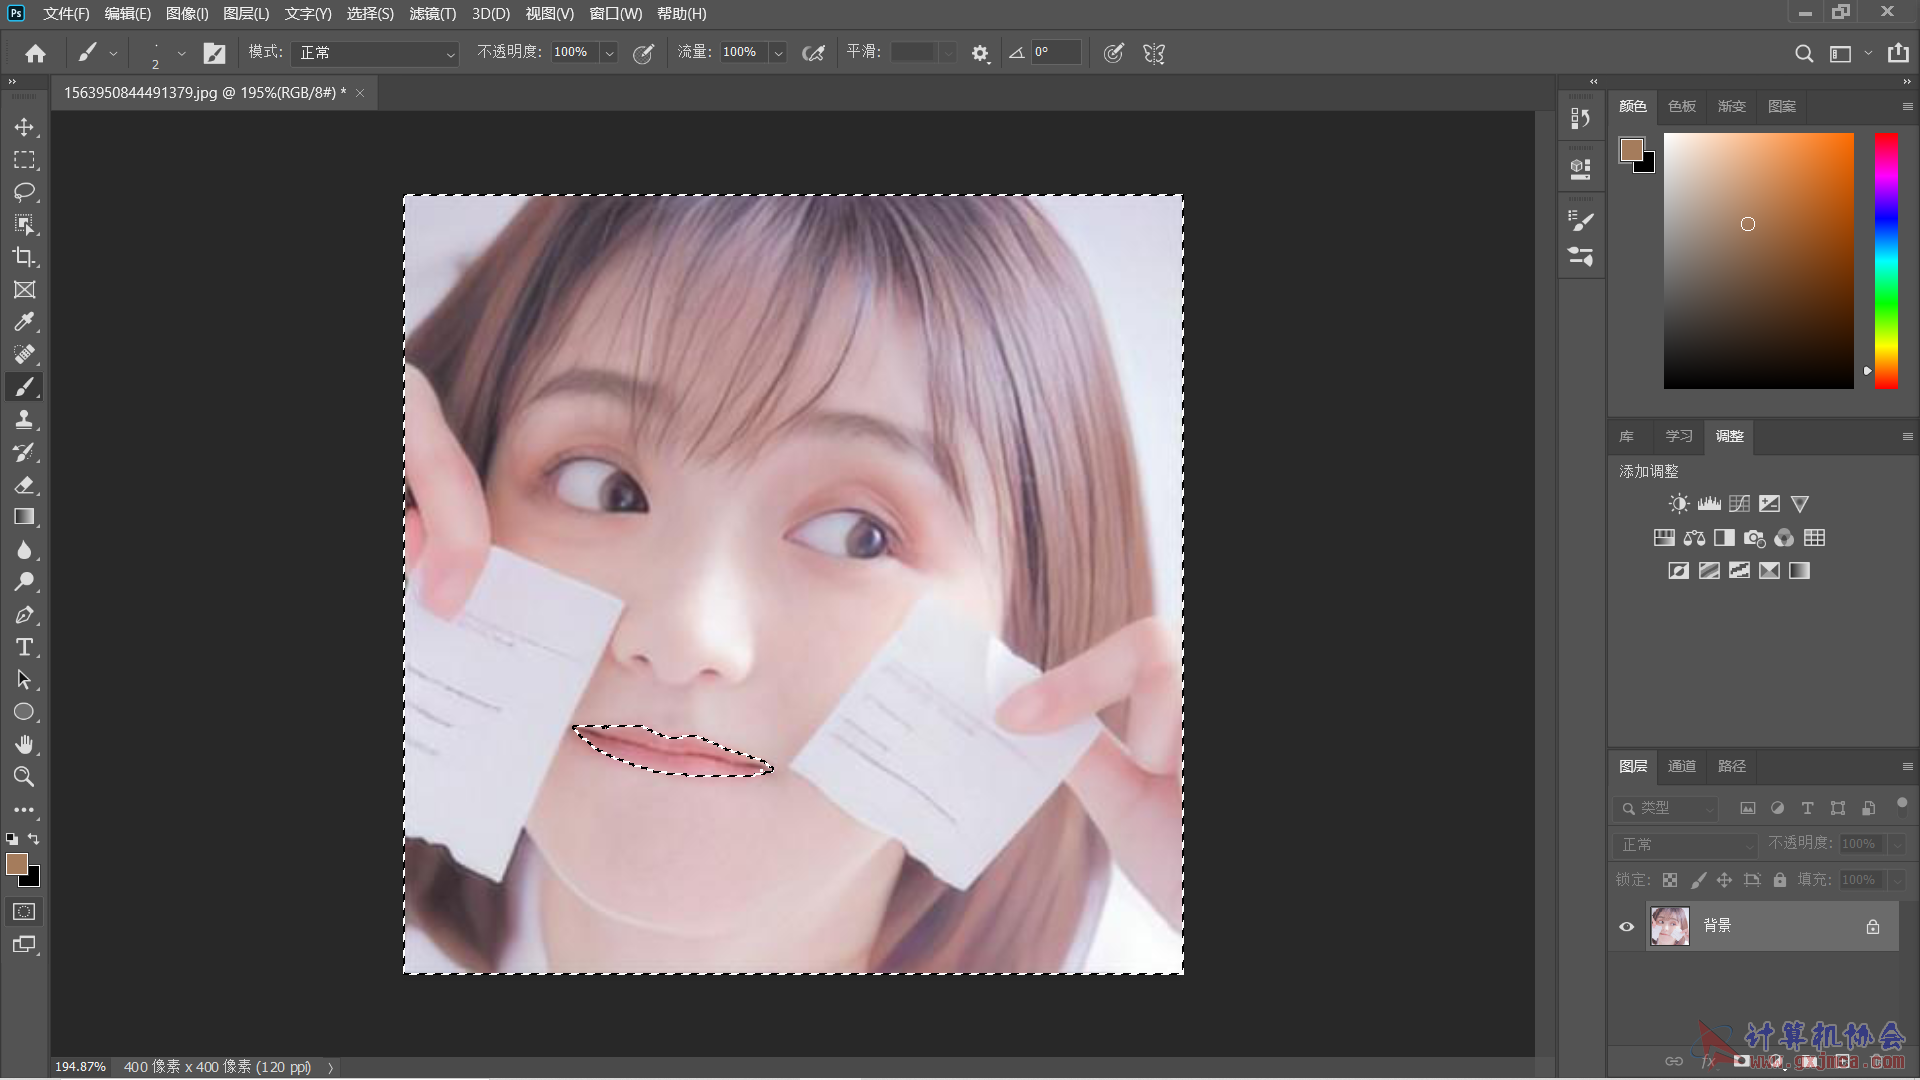
Task: Click the 背景 layer thumbnail
Action: [1669, 926]
